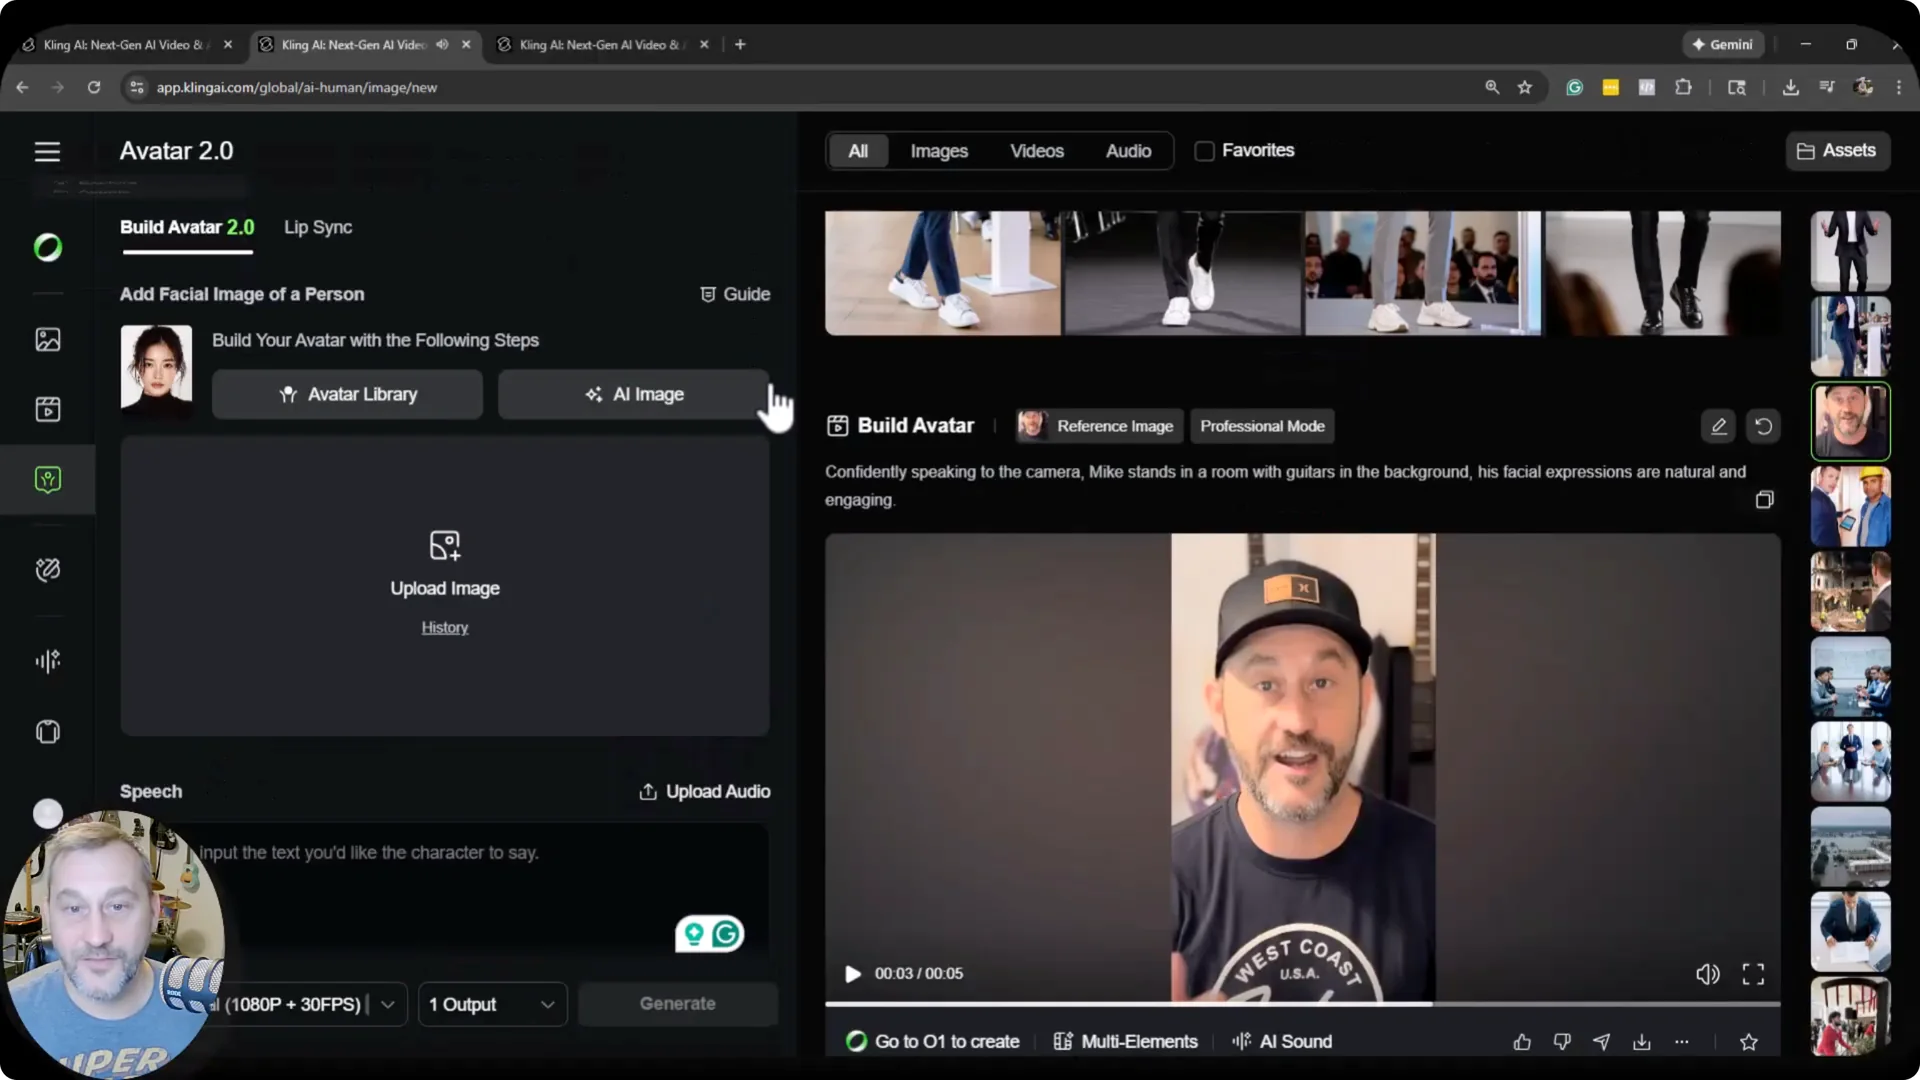Click the Generate button
1920x1080 pixels.
pos(677,1004)
